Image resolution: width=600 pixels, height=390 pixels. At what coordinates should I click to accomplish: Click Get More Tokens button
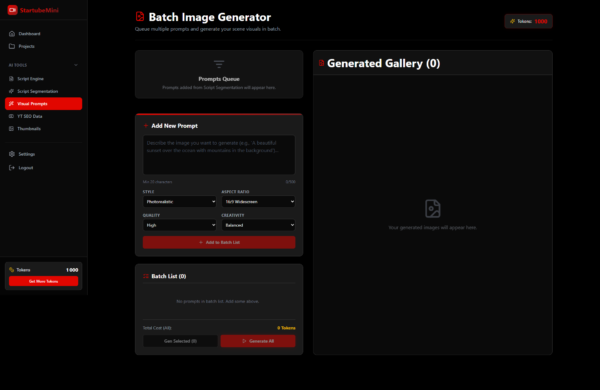[44, 281]
